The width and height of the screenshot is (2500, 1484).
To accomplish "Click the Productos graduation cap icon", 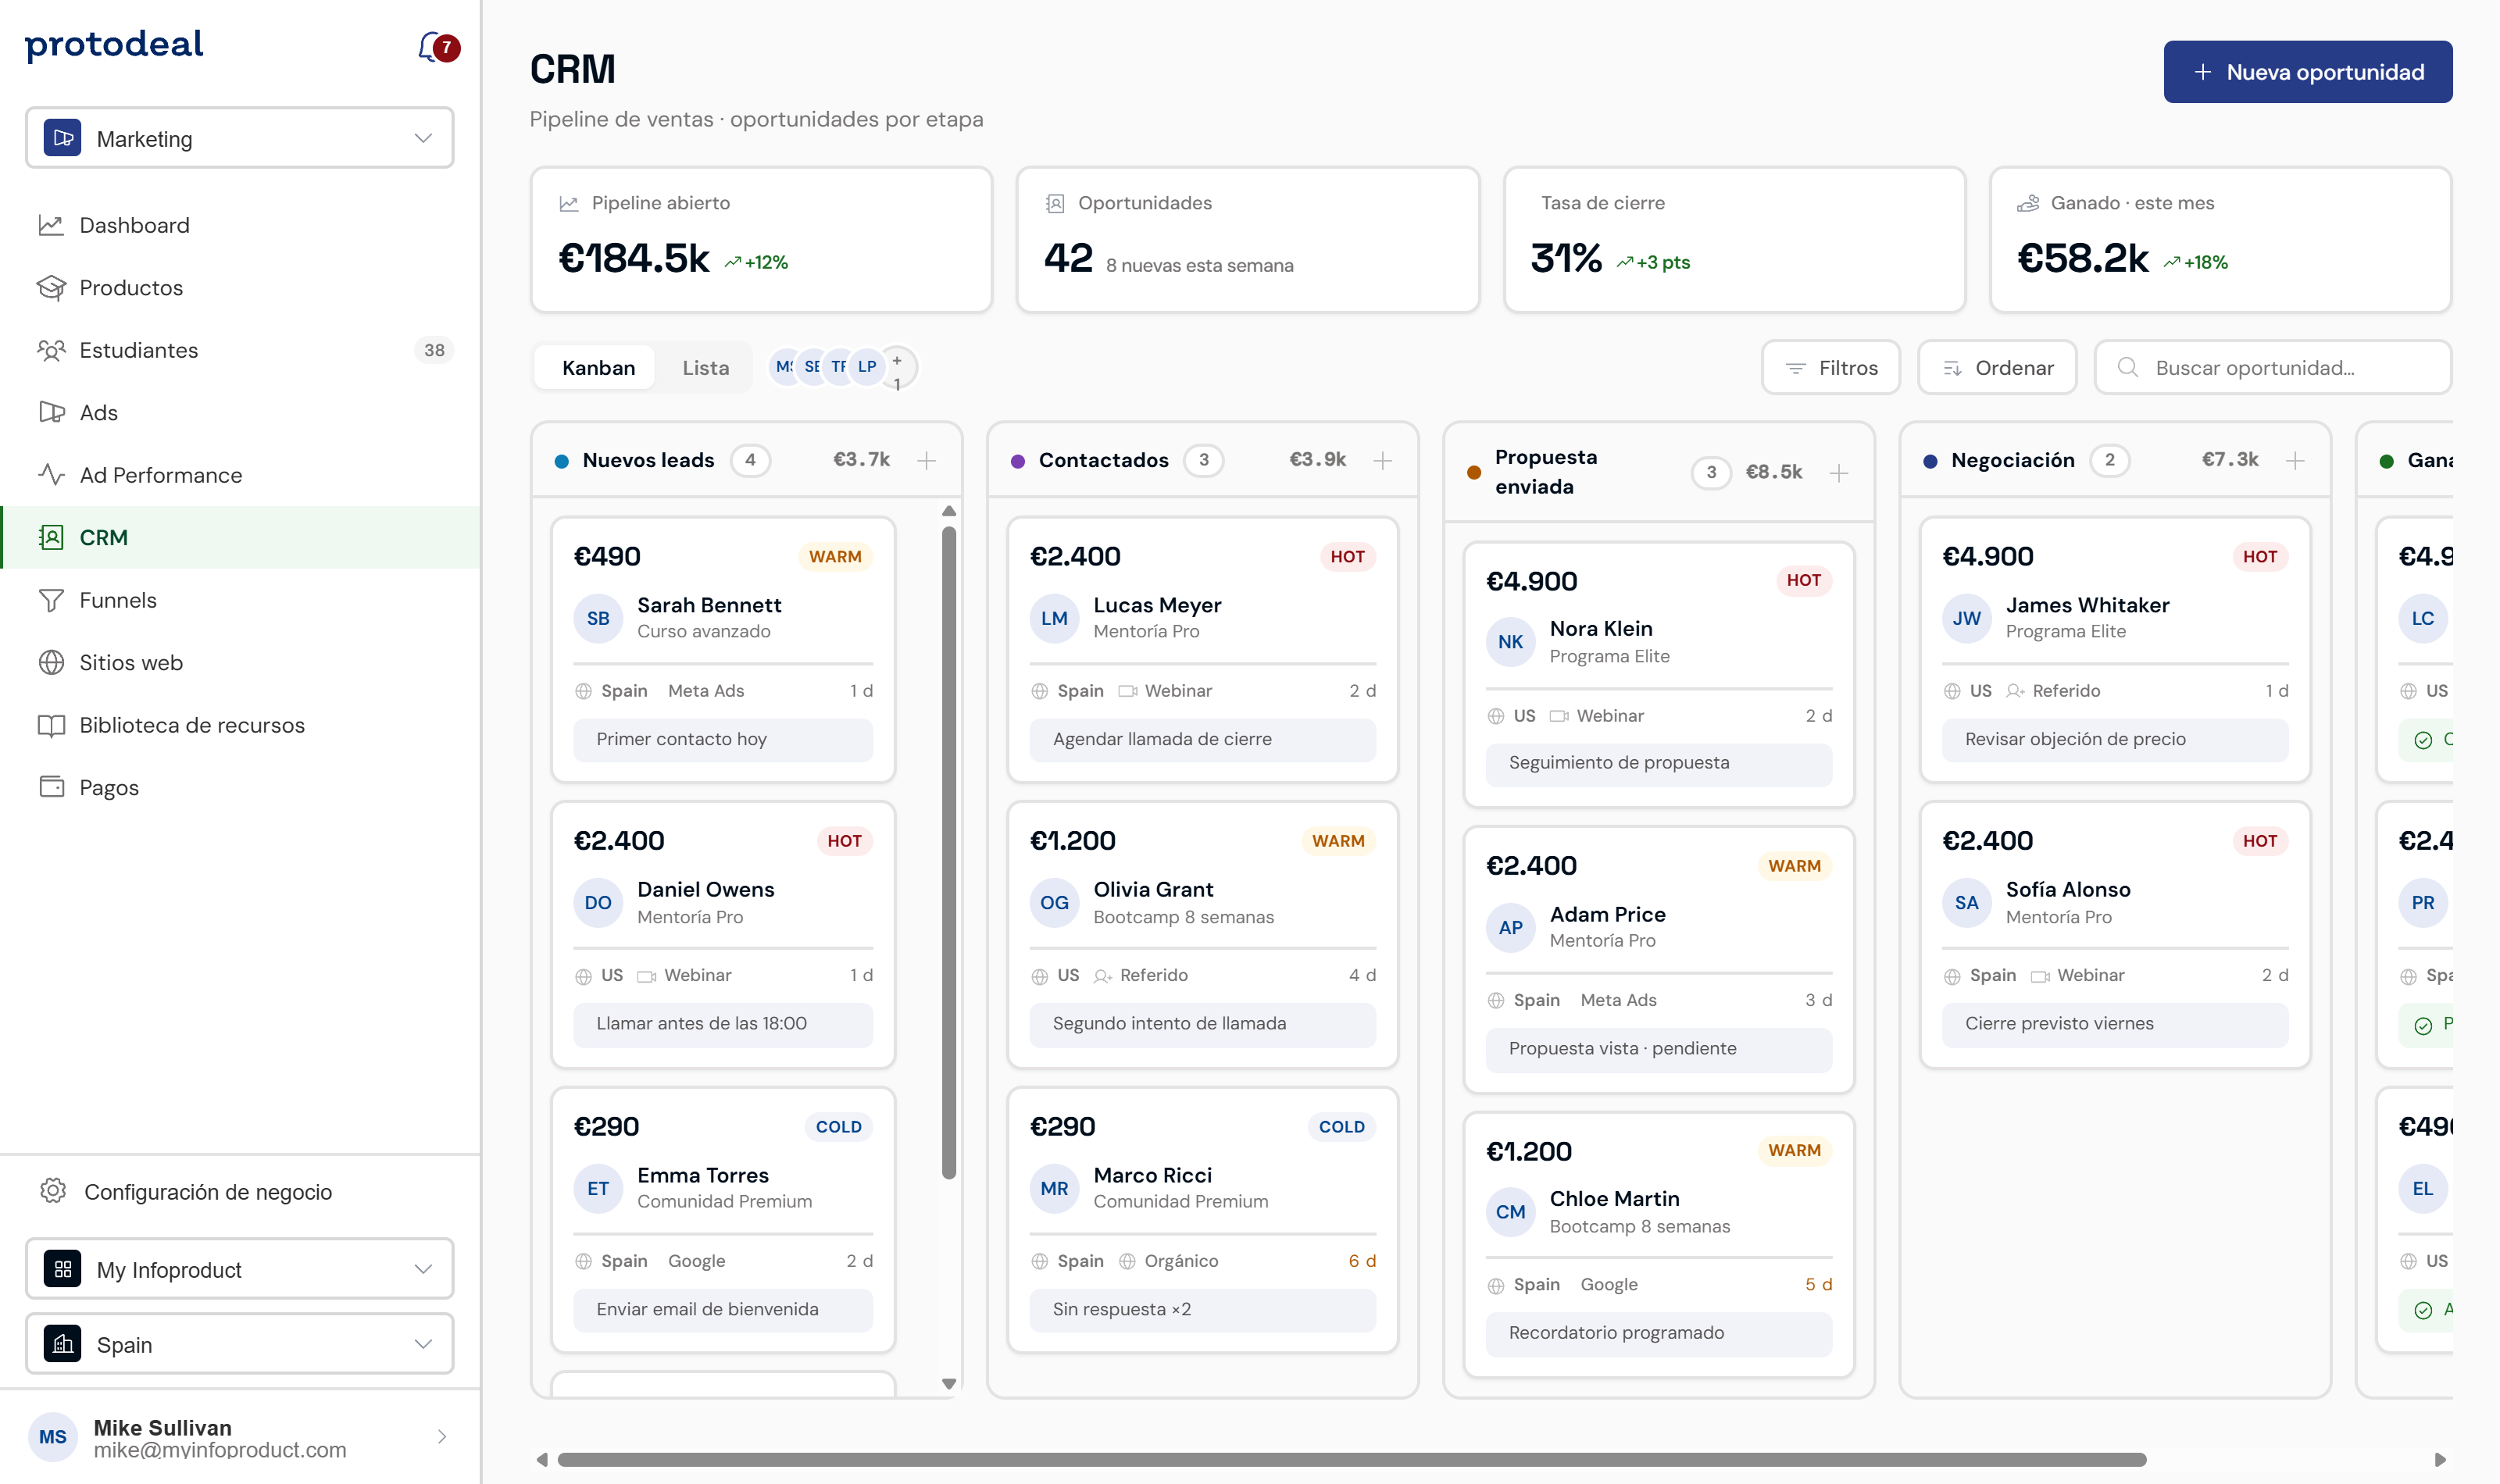I will [51, 288].
